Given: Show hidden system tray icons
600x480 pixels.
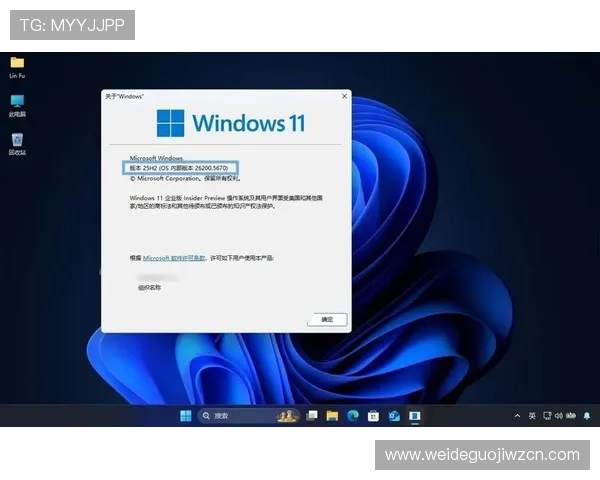Looking at the screenshot, I should [x=517, y=416].
